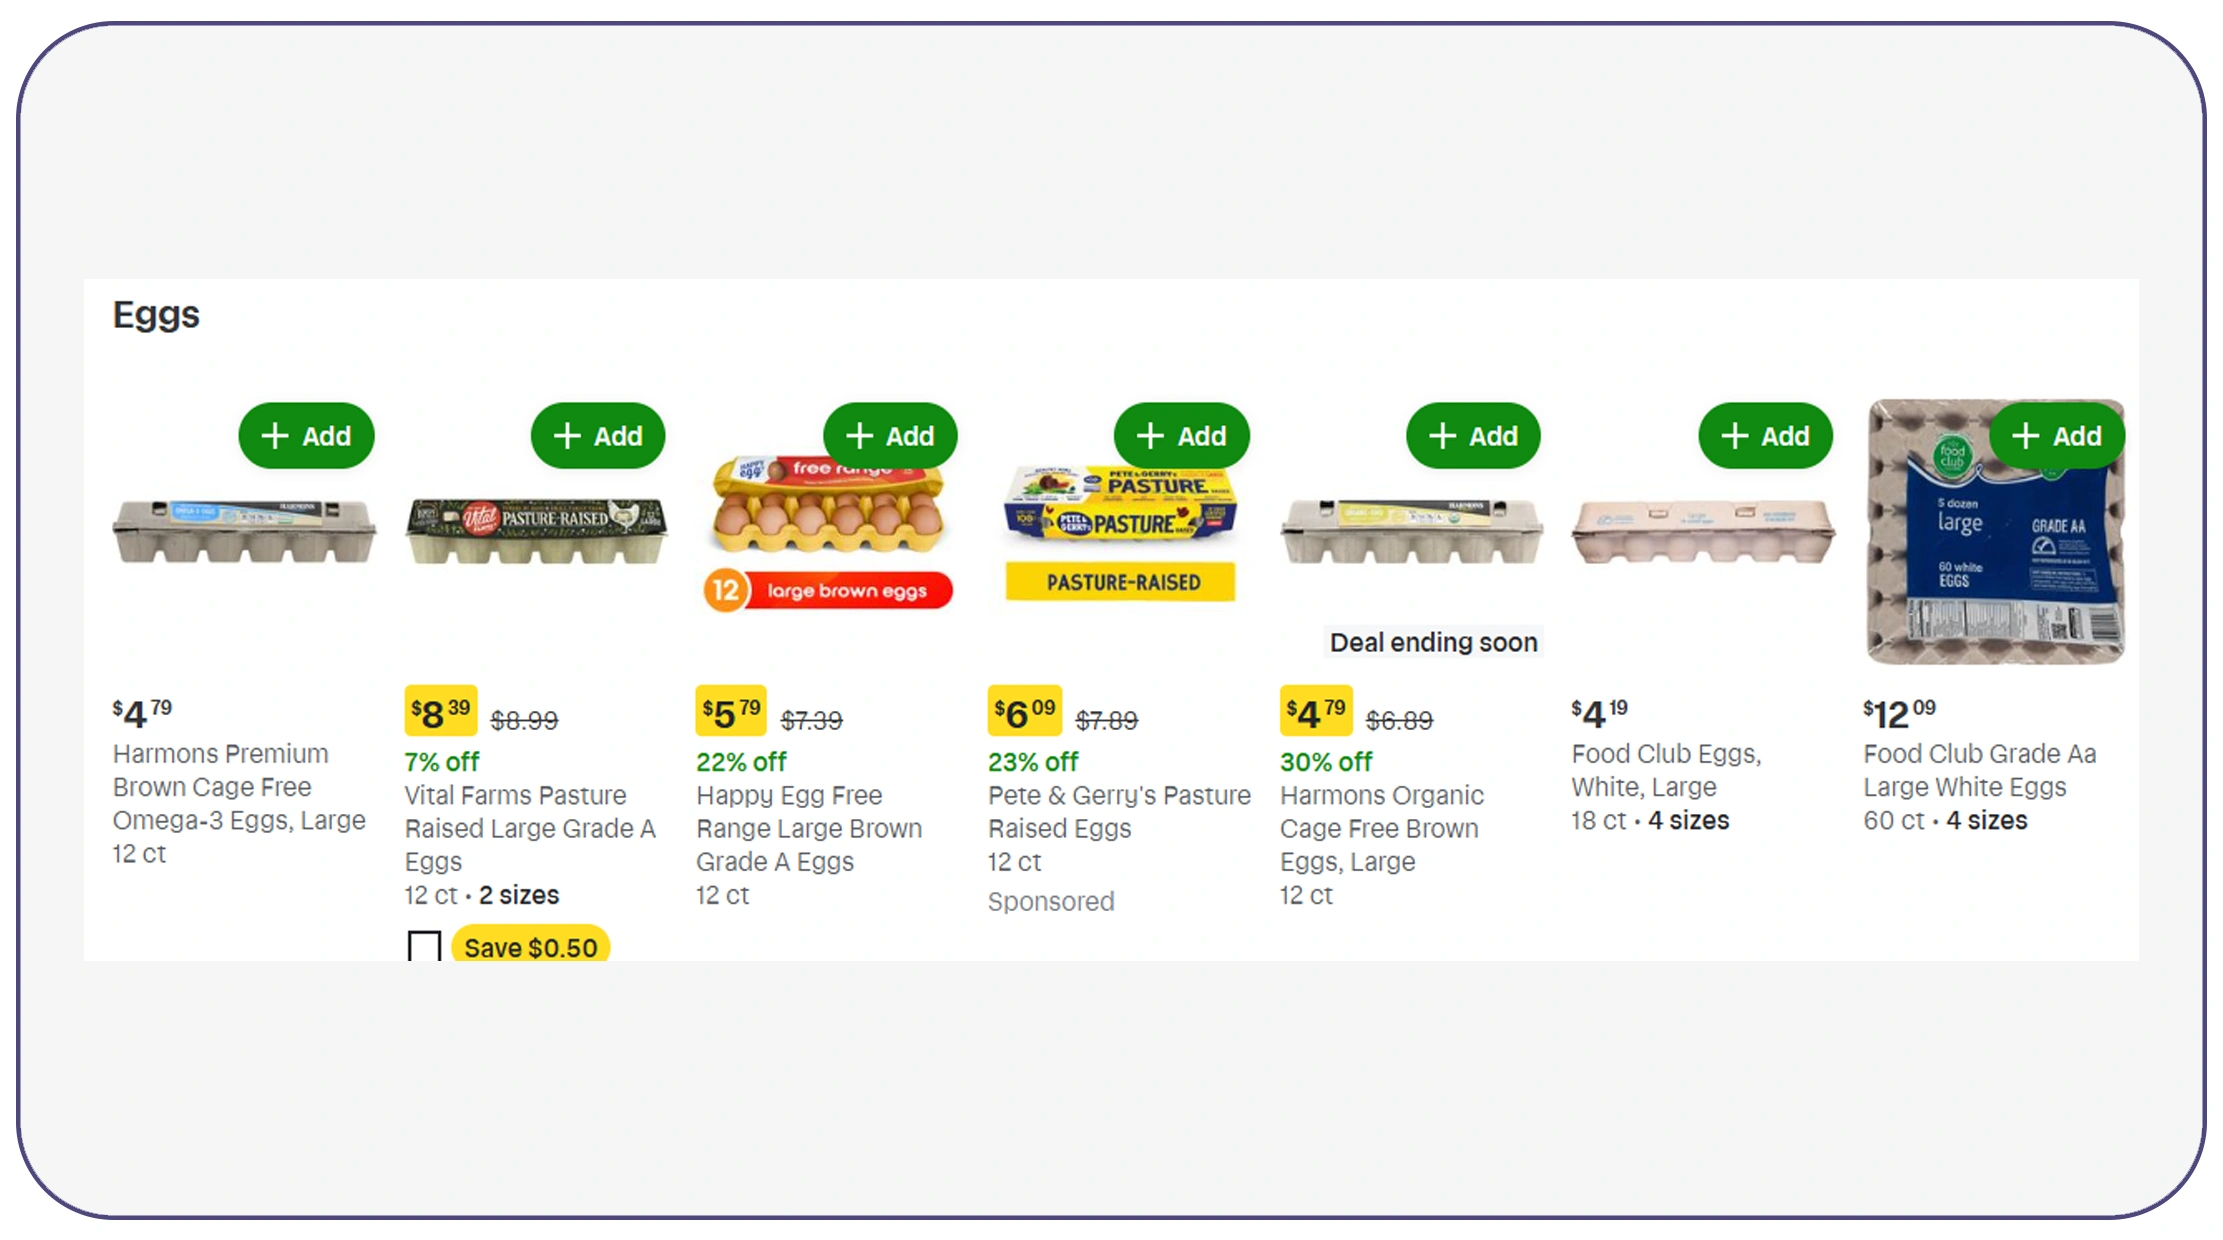Click the Save $0.50 coupon badge
This screenshot has height=1240, width=2223.
(x=530, y=946)
